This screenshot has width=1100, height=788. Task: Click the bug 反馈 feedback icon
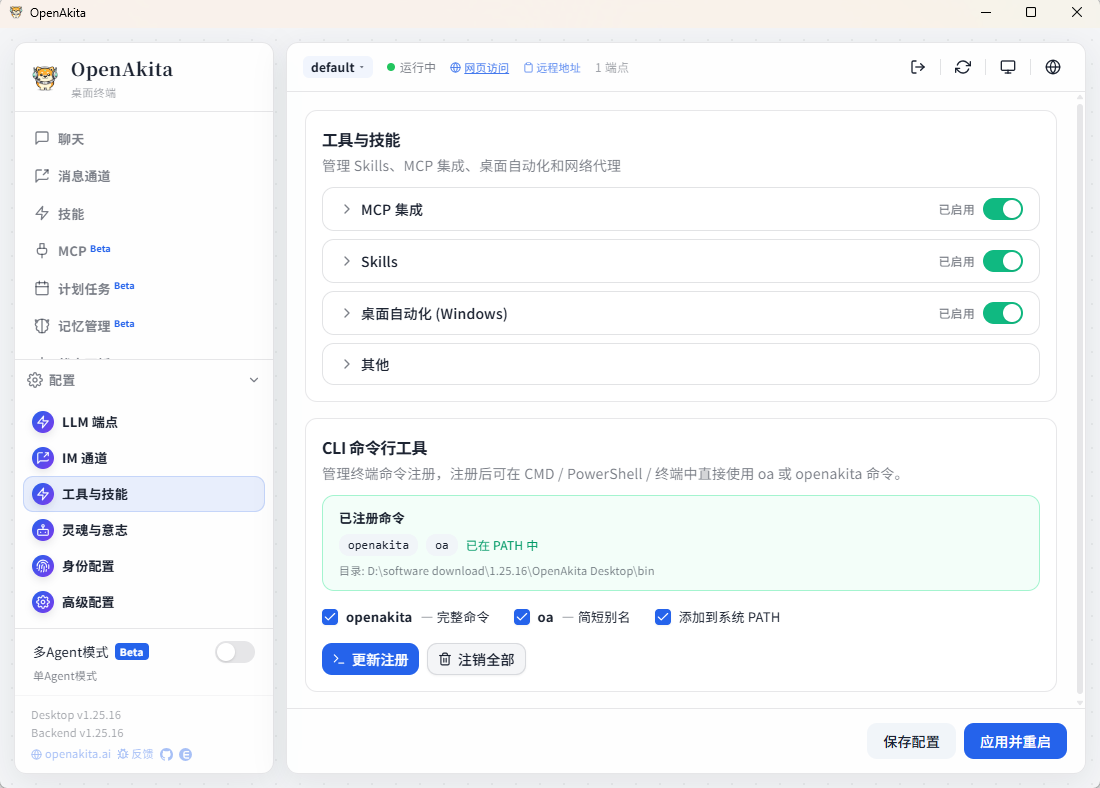123,754
